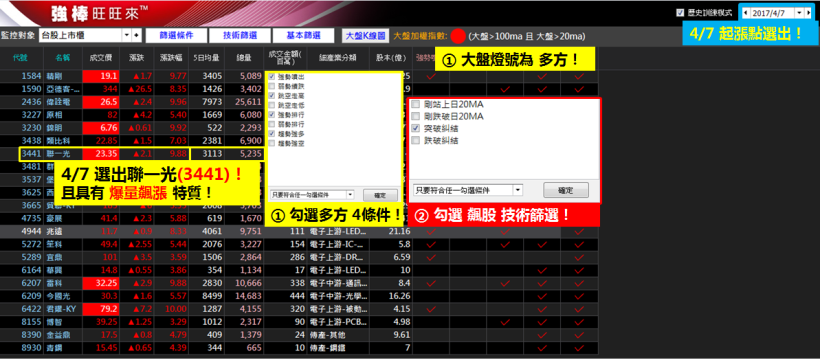Select stock code 8930 row
The height and width of the screenshot is (360, 820).
point(300,347)
